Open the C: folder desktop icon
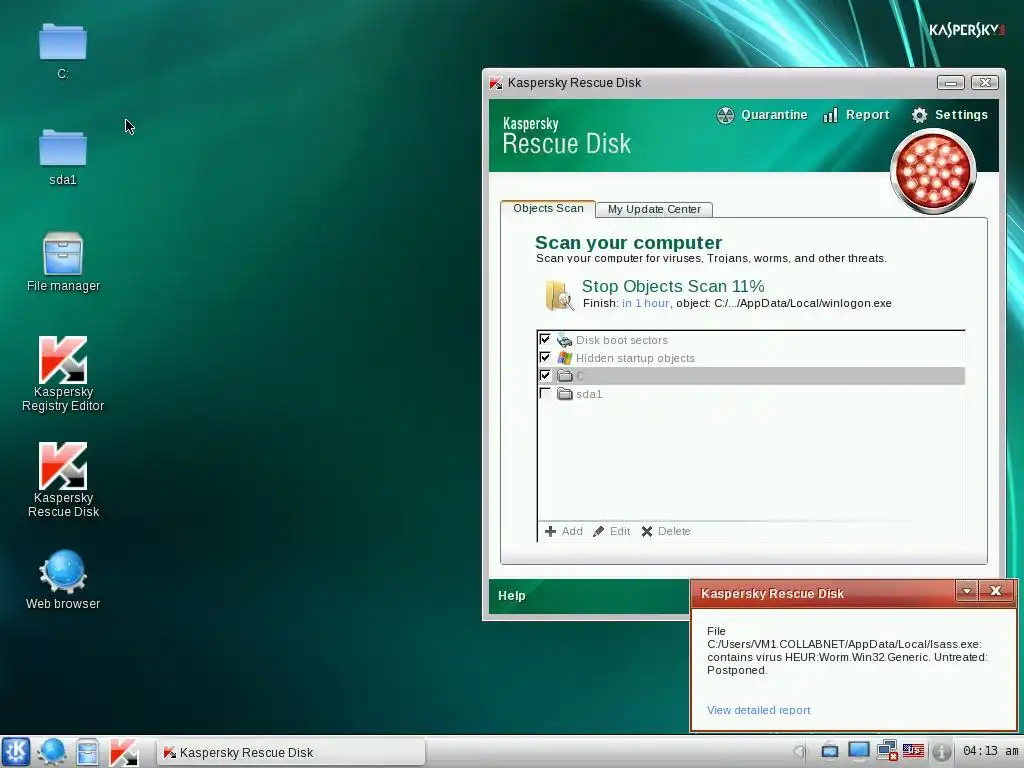This screenshot has height=768, width=1024. [x=63, y=51]
